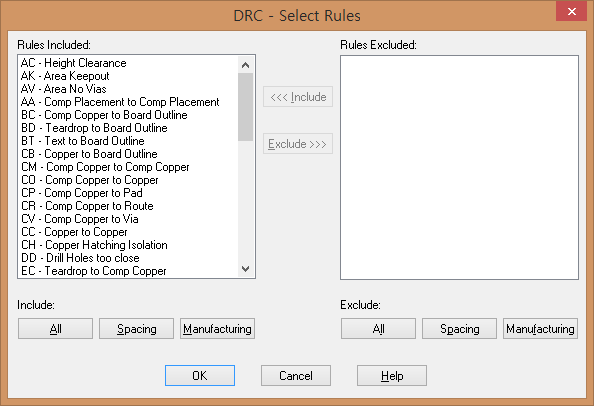Exclude Manufacturing rules button
594x406 pixels.
541,329
